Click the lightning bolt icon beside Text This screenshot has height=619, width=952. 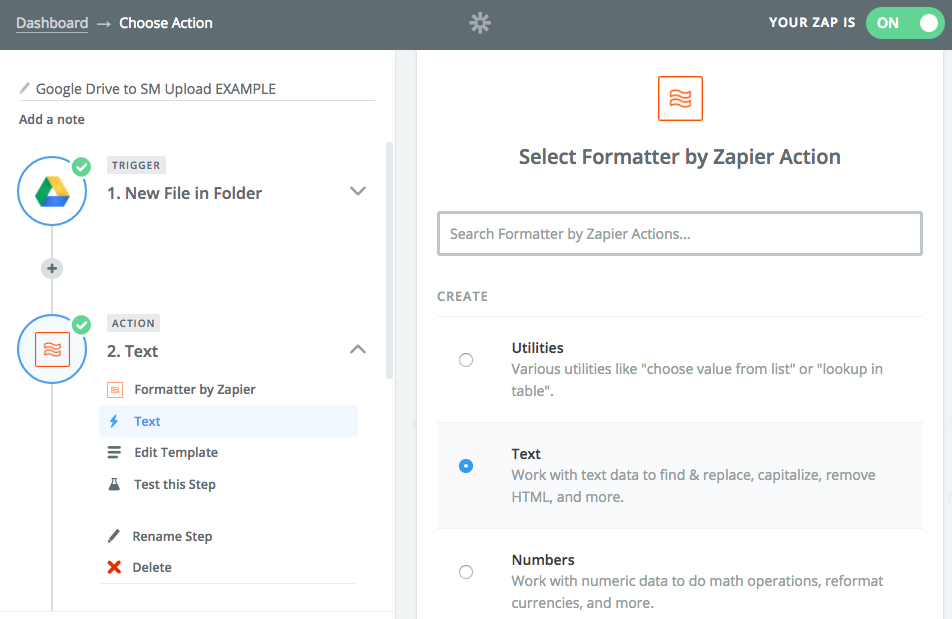pos(114,421)
